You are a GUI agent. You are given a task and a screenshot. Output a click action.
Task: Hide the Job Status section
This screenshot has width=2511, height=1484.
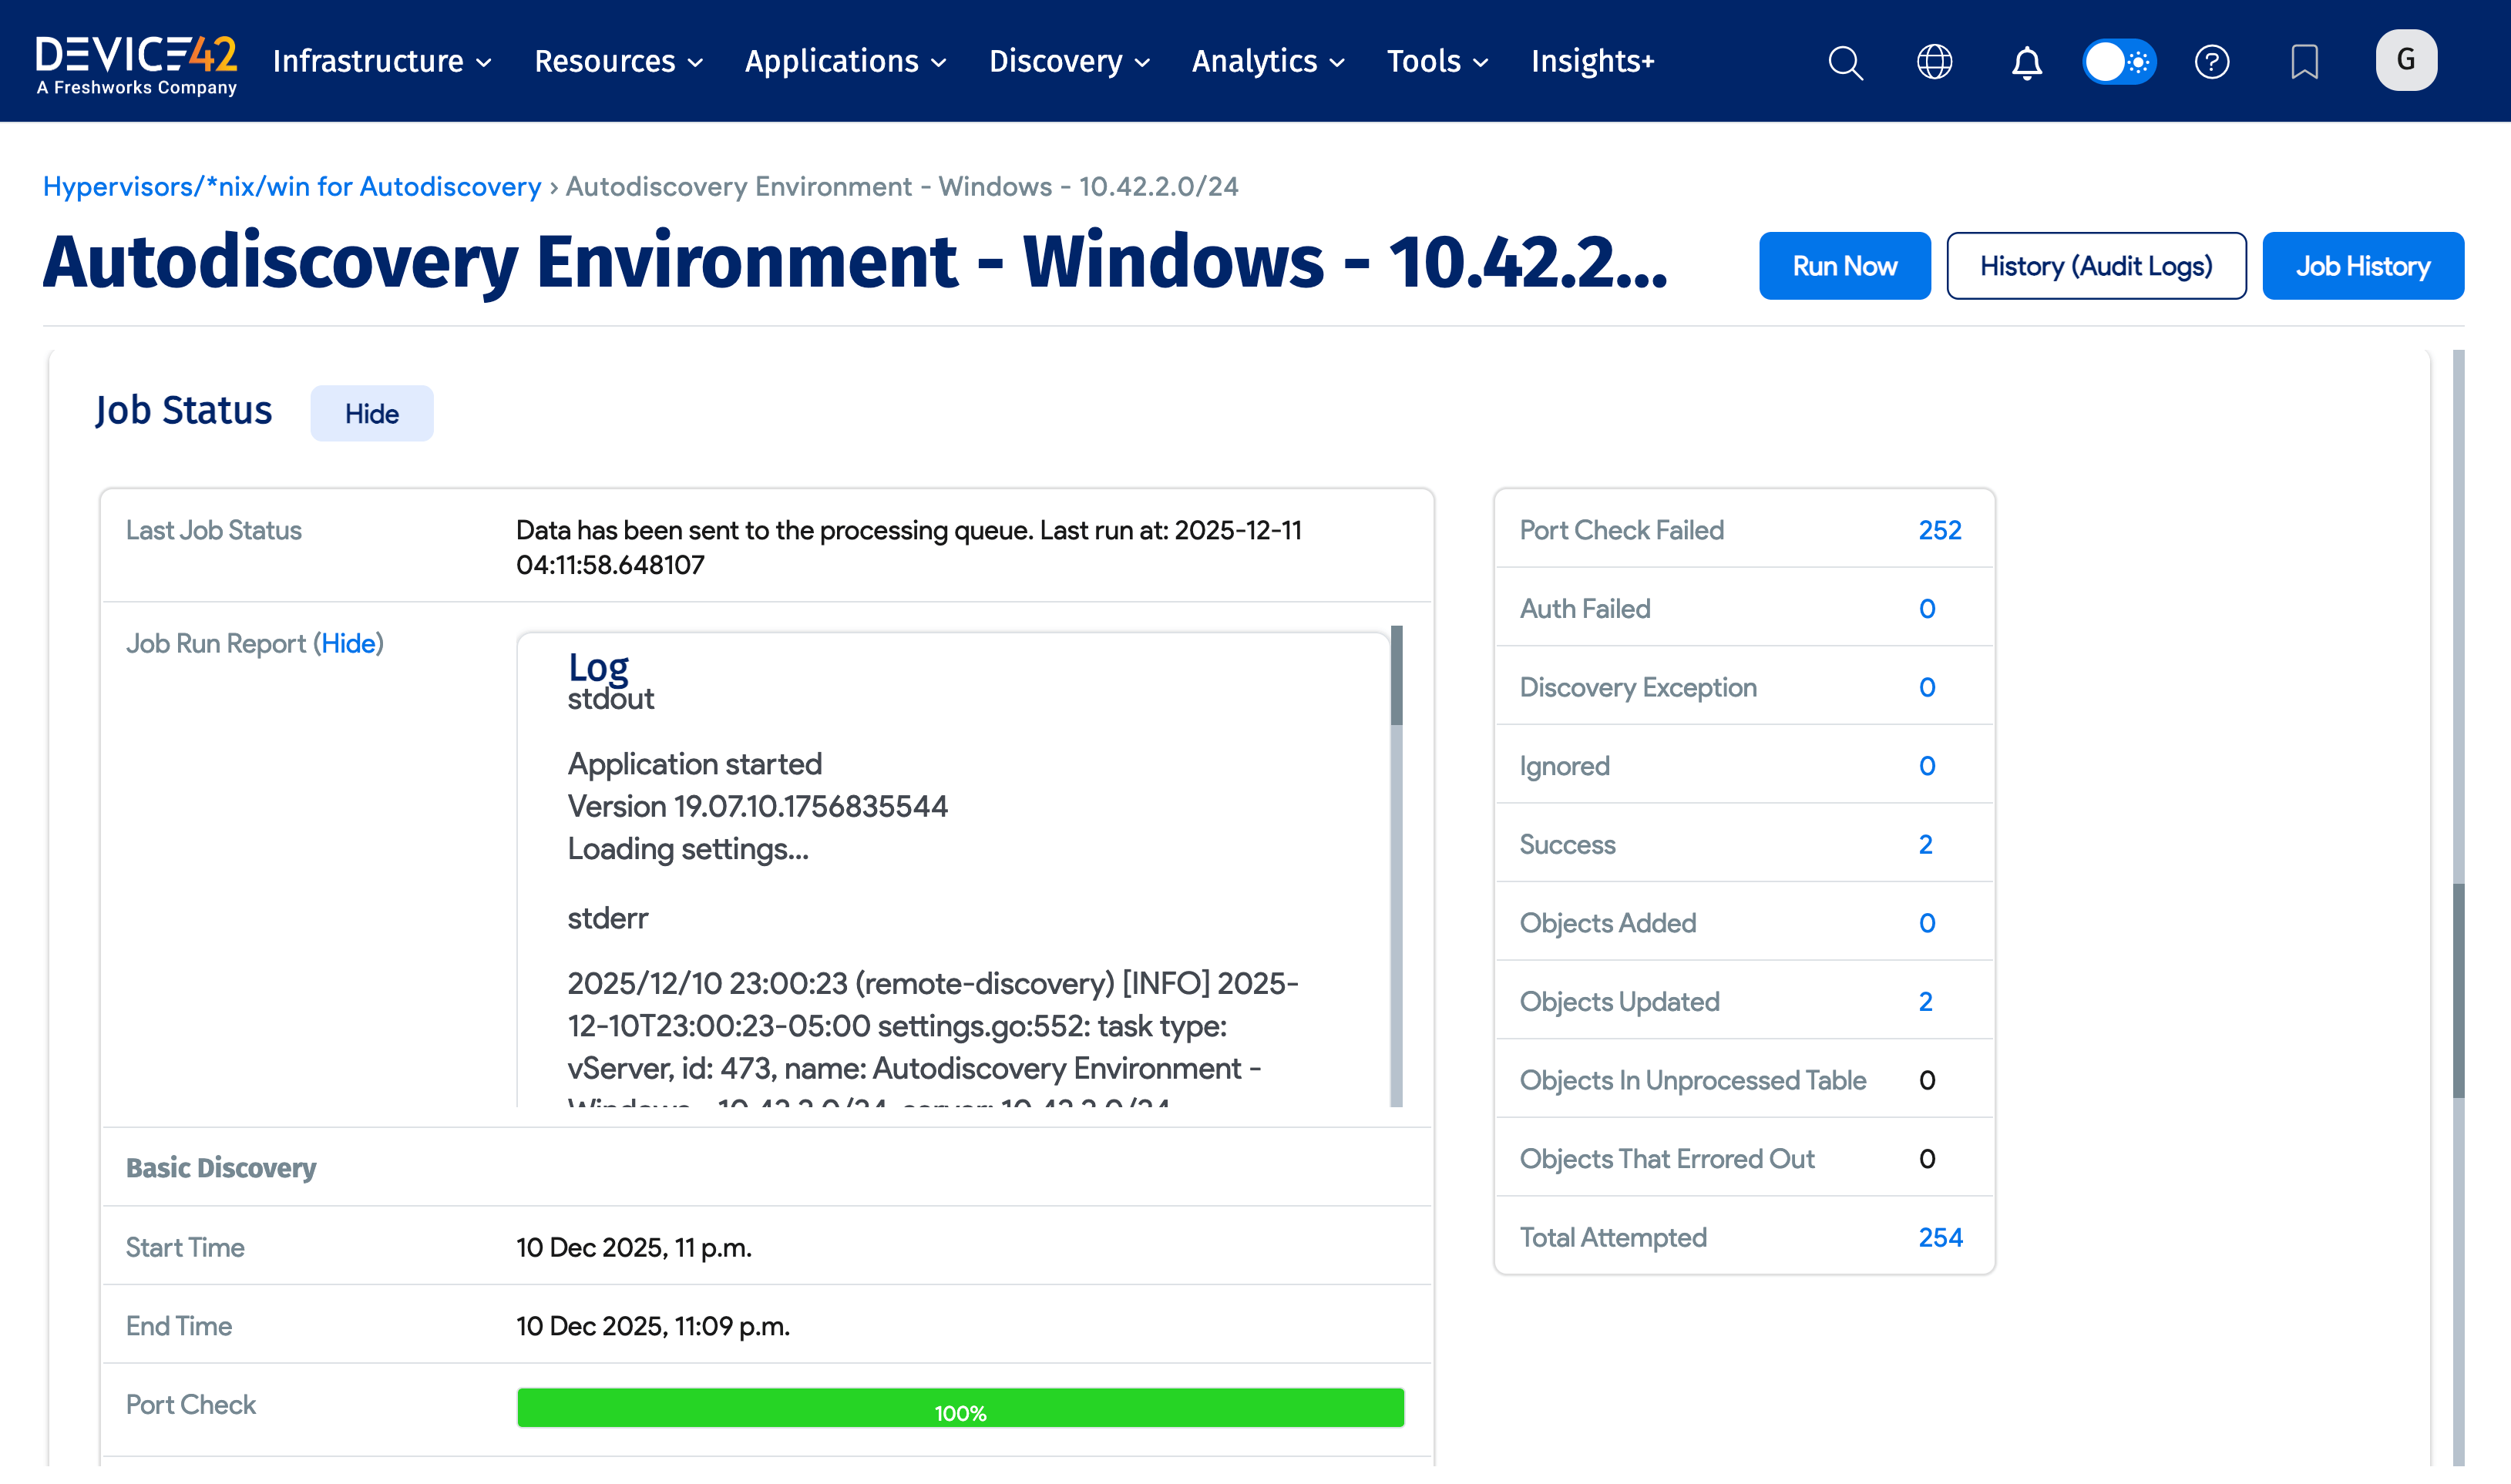[371, 413]
